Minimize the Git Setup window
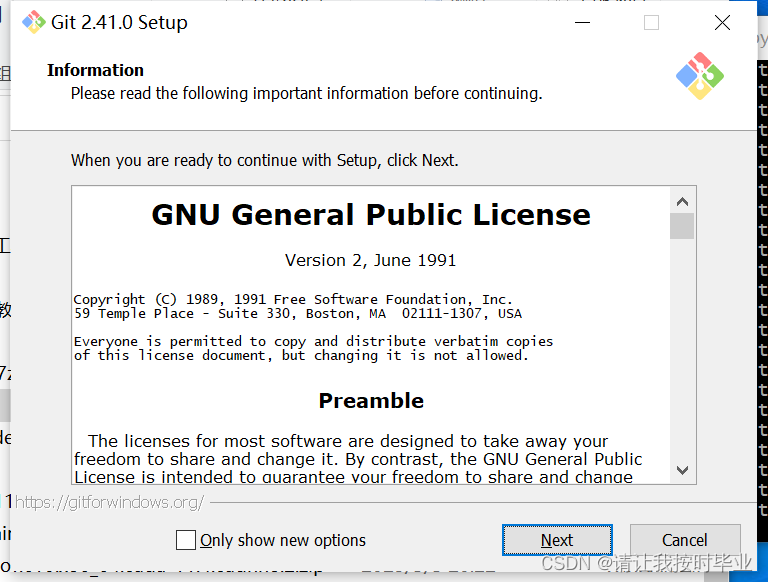 point(582,23)
